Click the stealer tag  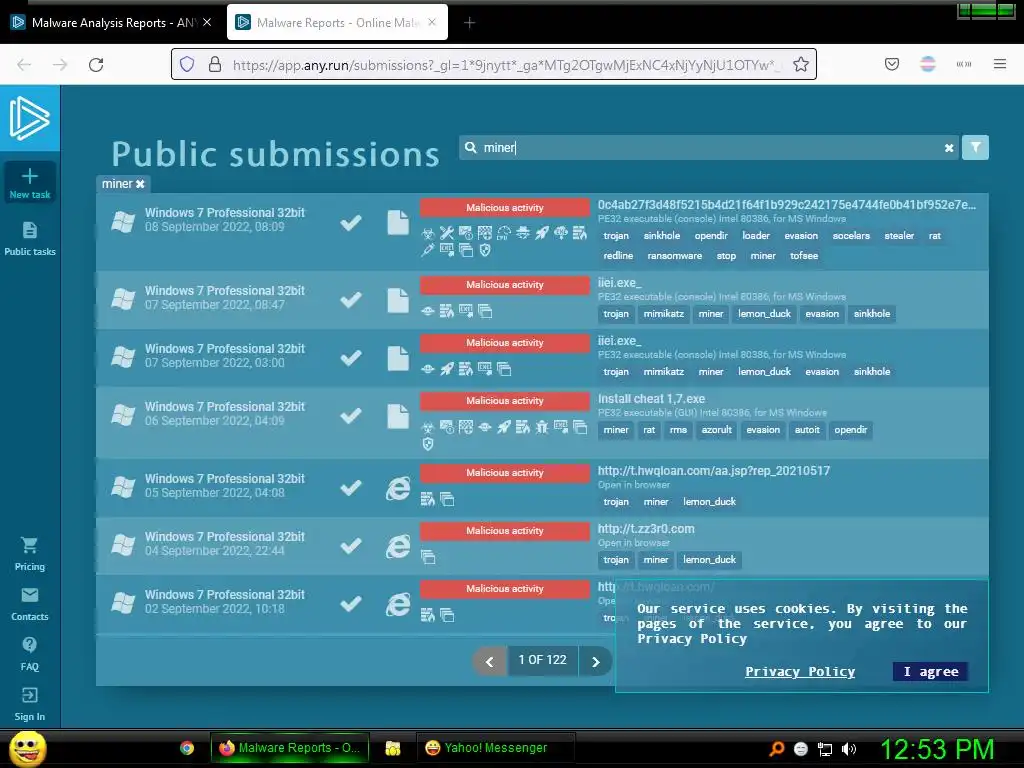pyautogui.click(x=899, y=236)
